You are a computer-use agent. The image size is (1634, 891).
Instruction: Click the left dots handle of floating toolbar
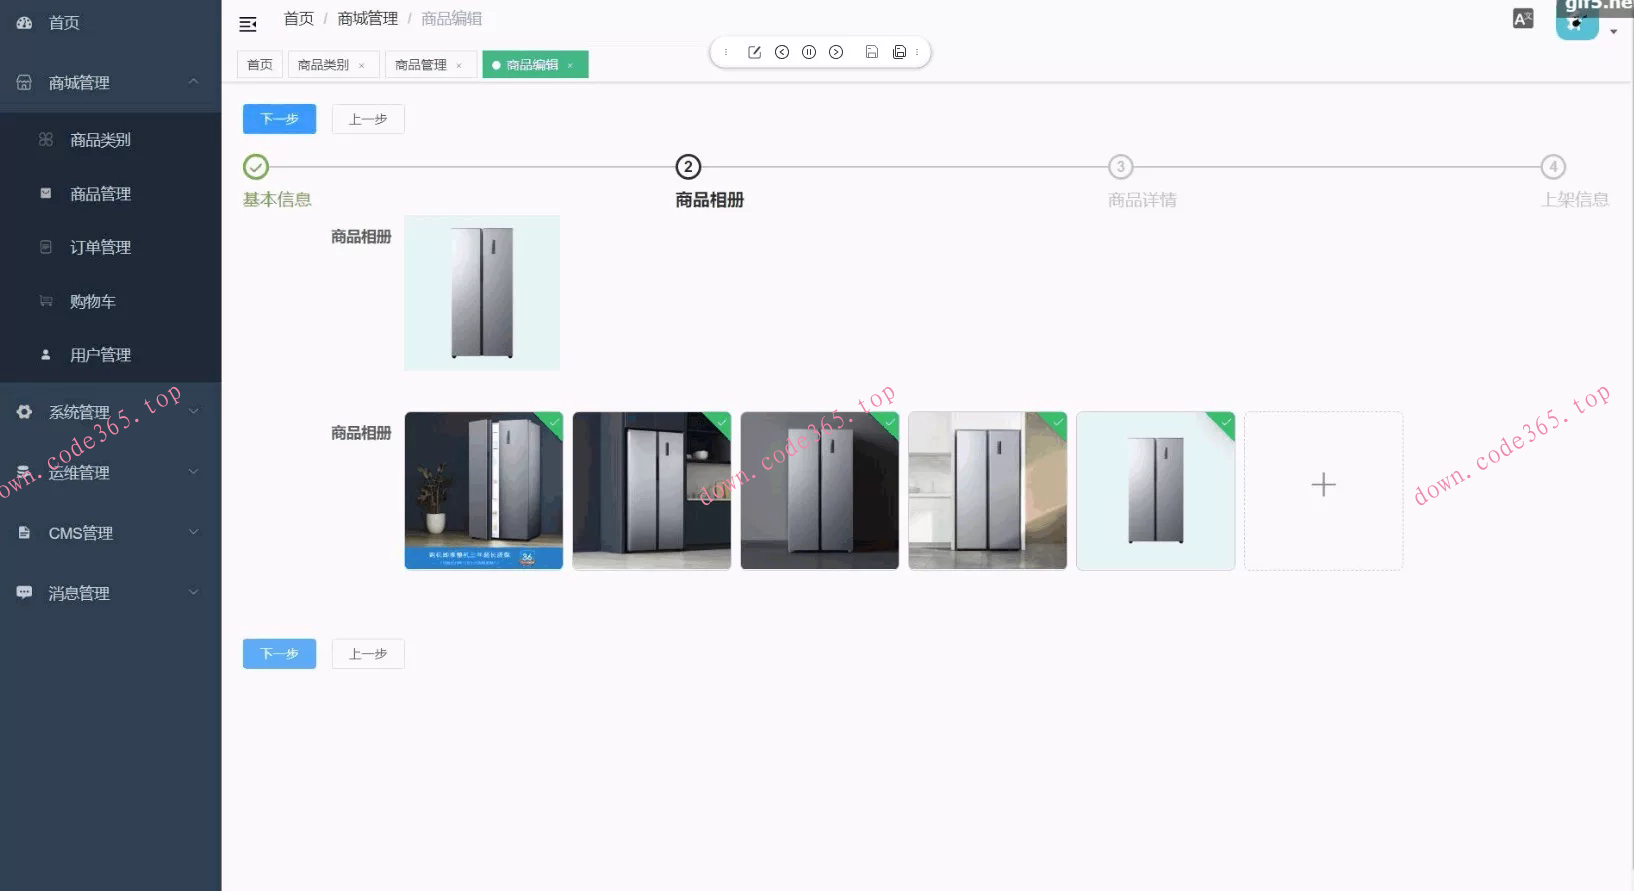coord(726,52)
